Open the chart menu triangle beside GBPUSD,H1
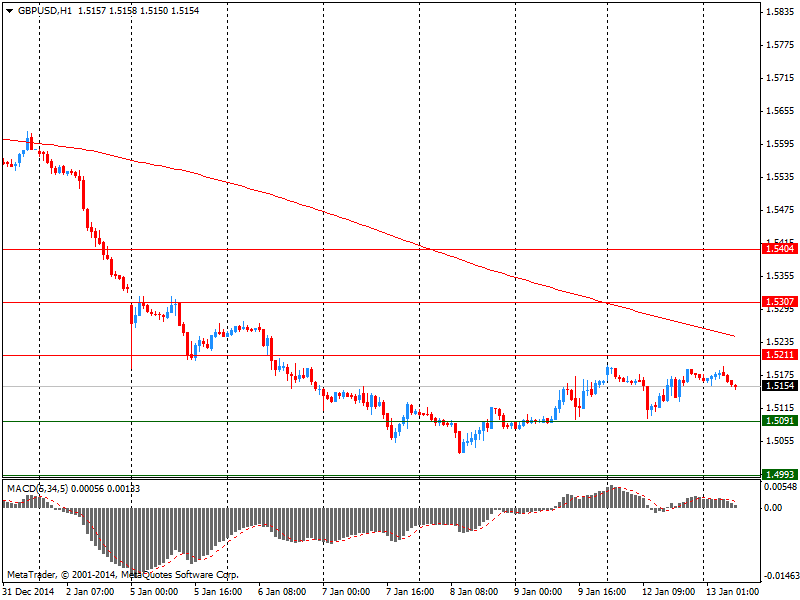Image resolution: width=800 pixels, height=600 pixels. pos(9,11)
